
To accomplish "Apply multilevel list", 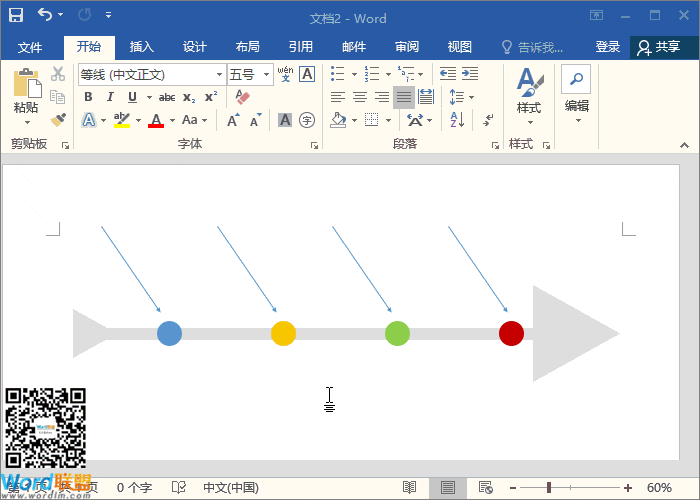I will pyautogui.click(x=406, y=74).
